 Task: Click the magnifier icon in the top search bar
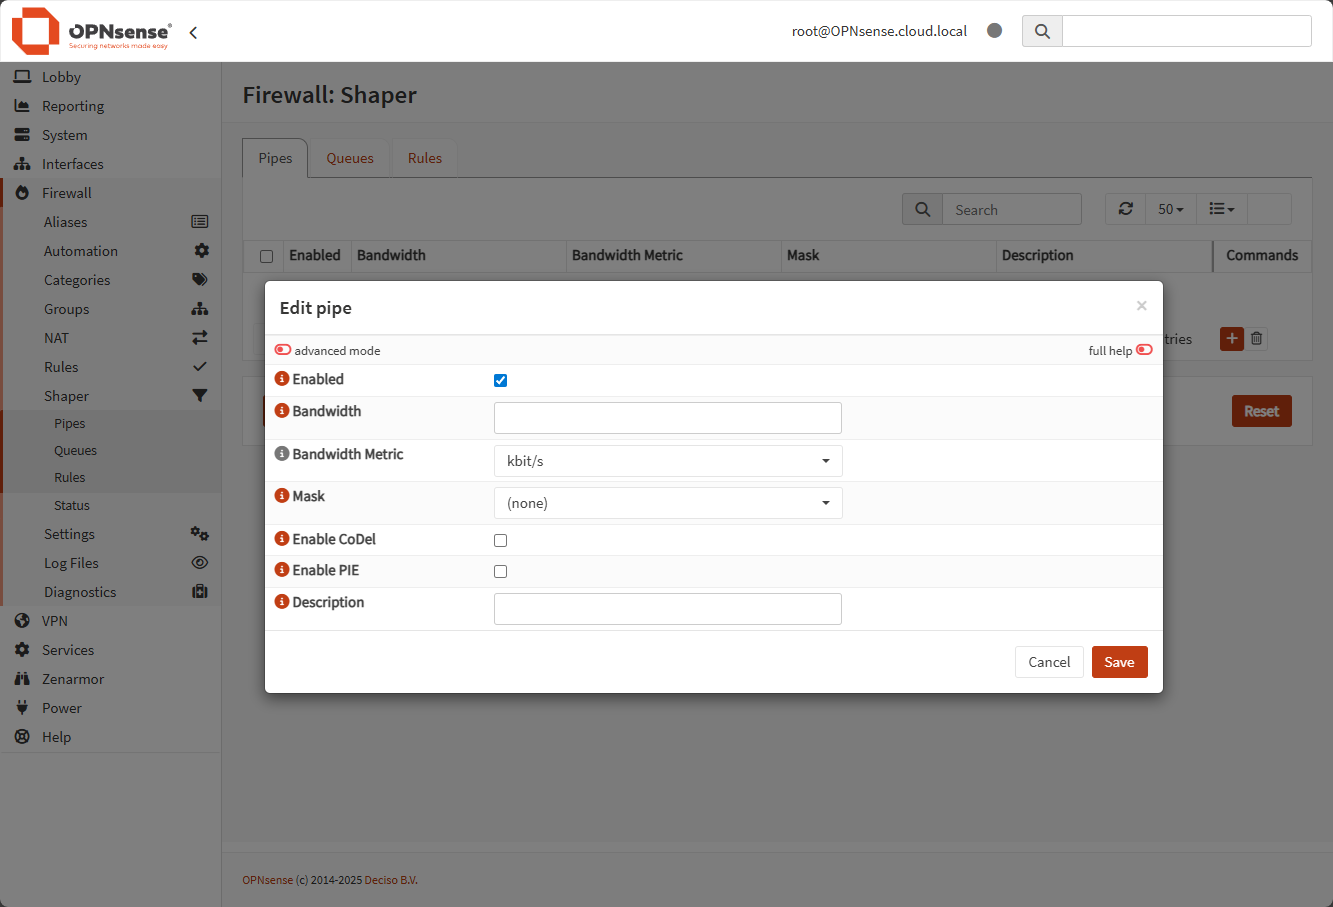pyautogui.click(x=1041, y=31)
